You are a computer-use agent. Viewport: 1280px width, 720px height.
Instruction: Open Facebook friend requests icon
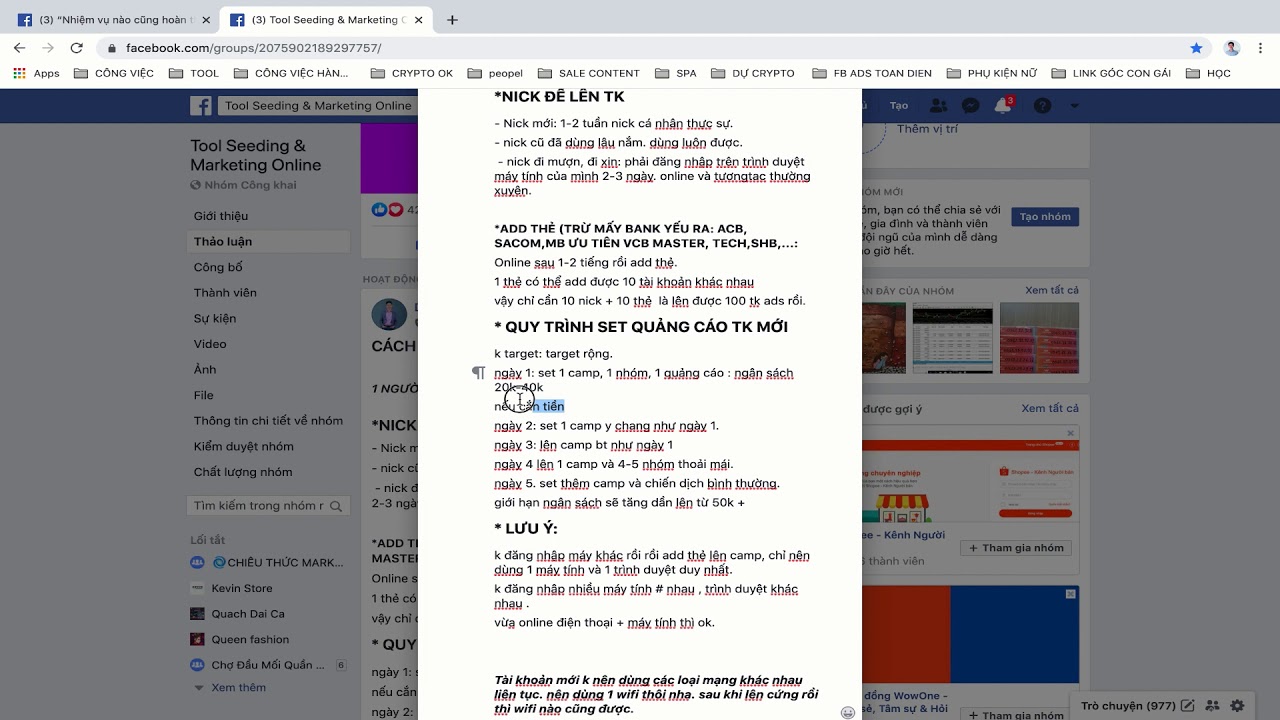click(938, 105)
